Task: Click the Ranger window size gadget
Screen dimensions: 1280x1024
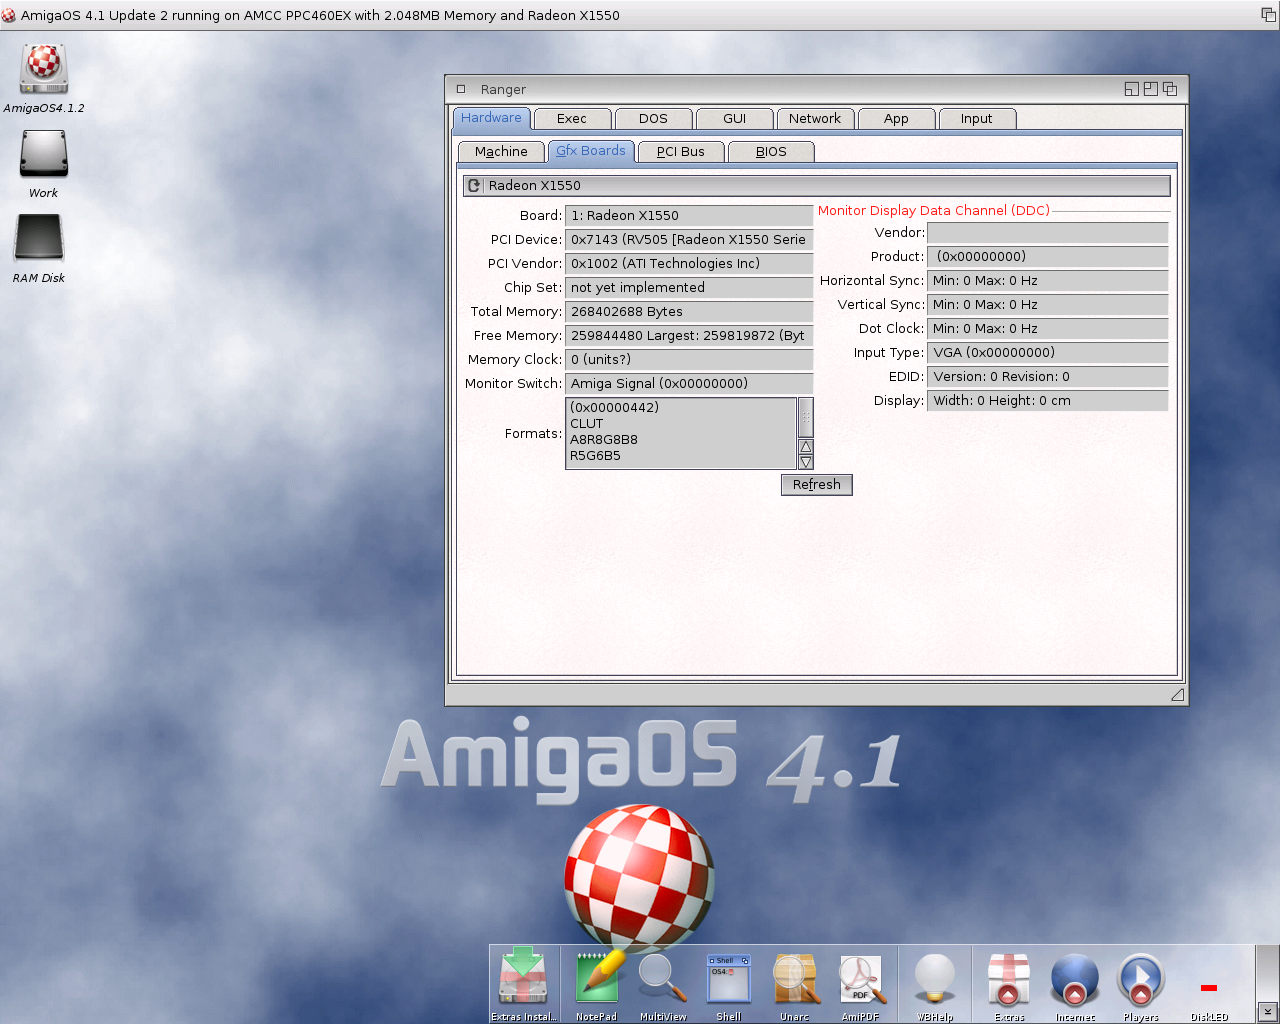Action: tap(1177, 694)
